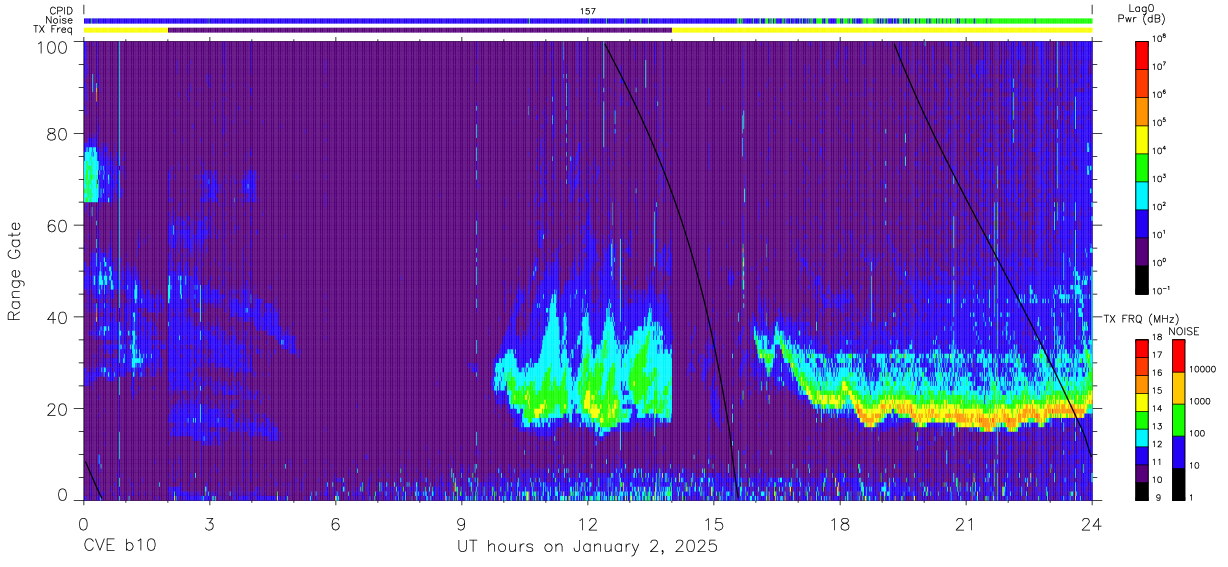The image size is (1228, 567).
Task: Click the 15 tick label on the time axis
Action: 714,524
